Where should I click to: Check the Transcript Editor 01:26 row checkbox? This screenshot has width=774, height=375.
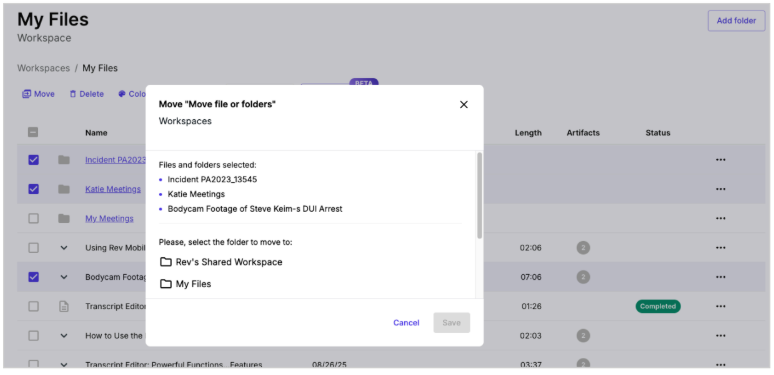click(x=33, y=306)
